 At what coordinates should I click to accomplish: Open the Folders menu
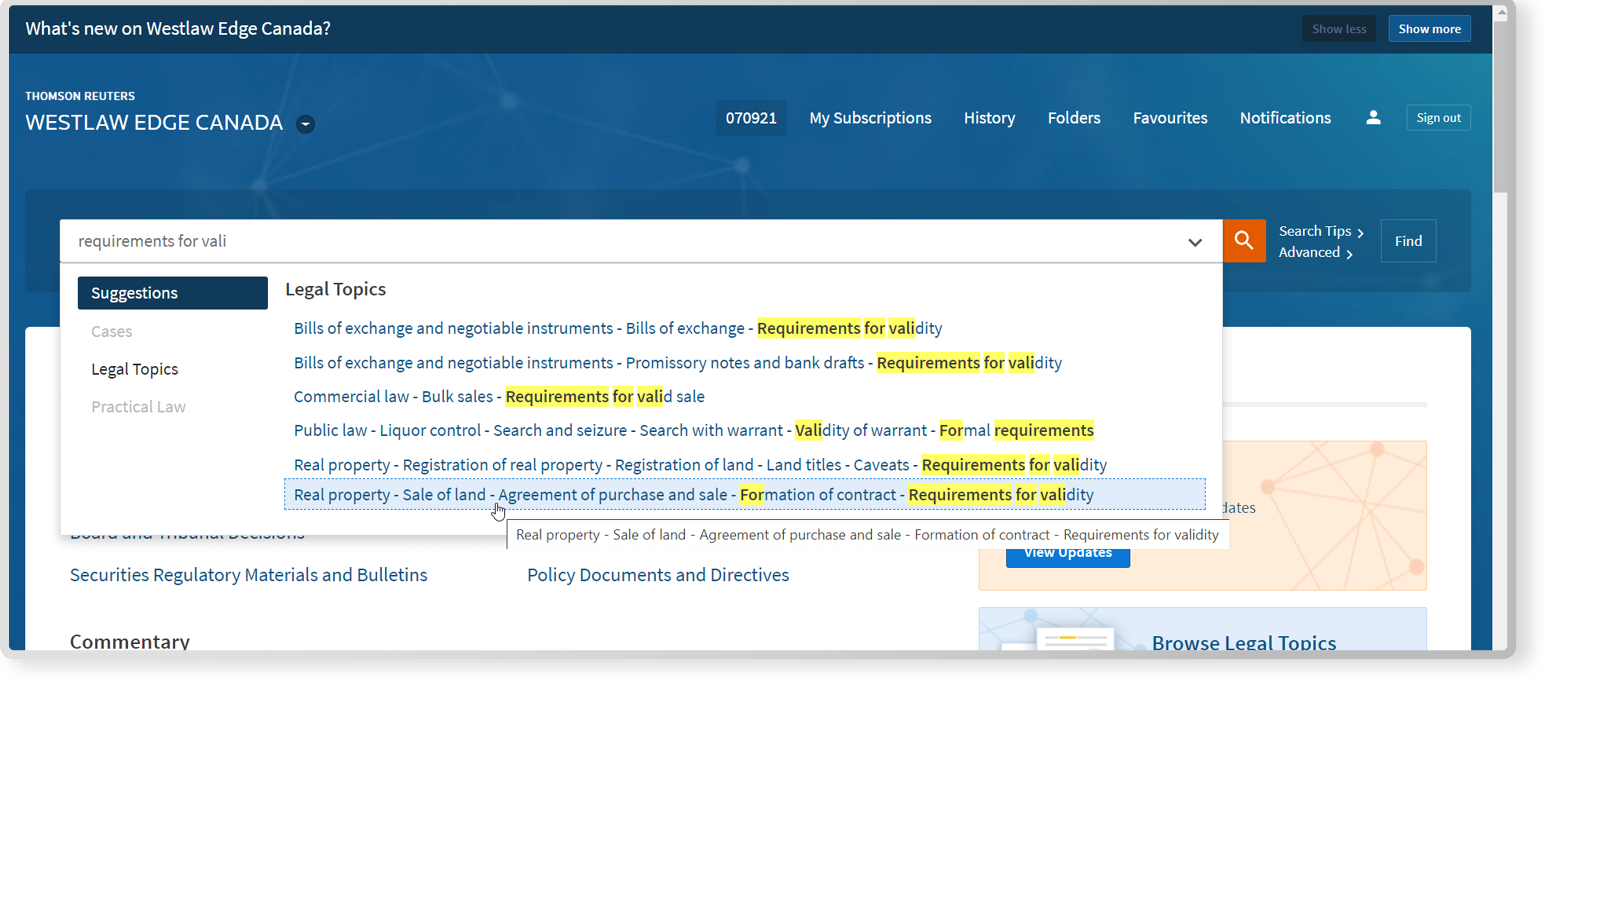pyautogui.click(x=1074, y=118)
